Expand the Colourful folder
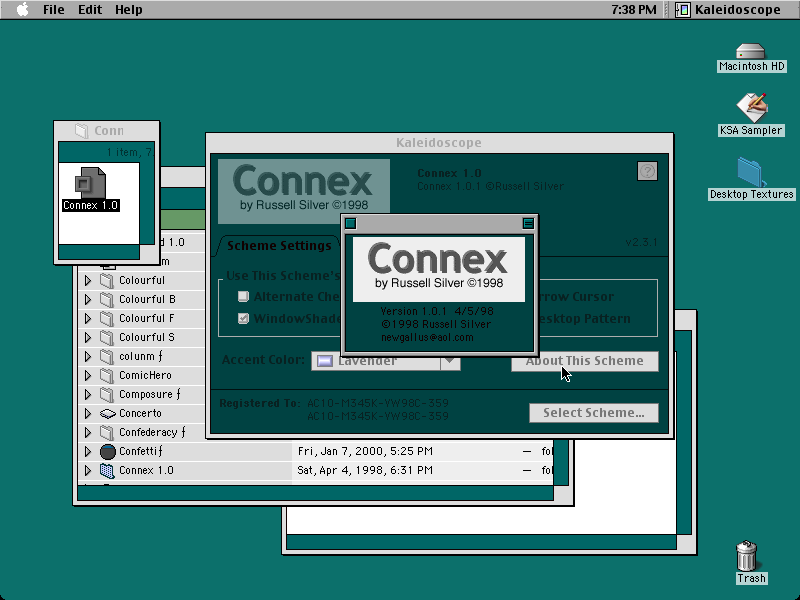The image size is (800, 600). point(88,280)
